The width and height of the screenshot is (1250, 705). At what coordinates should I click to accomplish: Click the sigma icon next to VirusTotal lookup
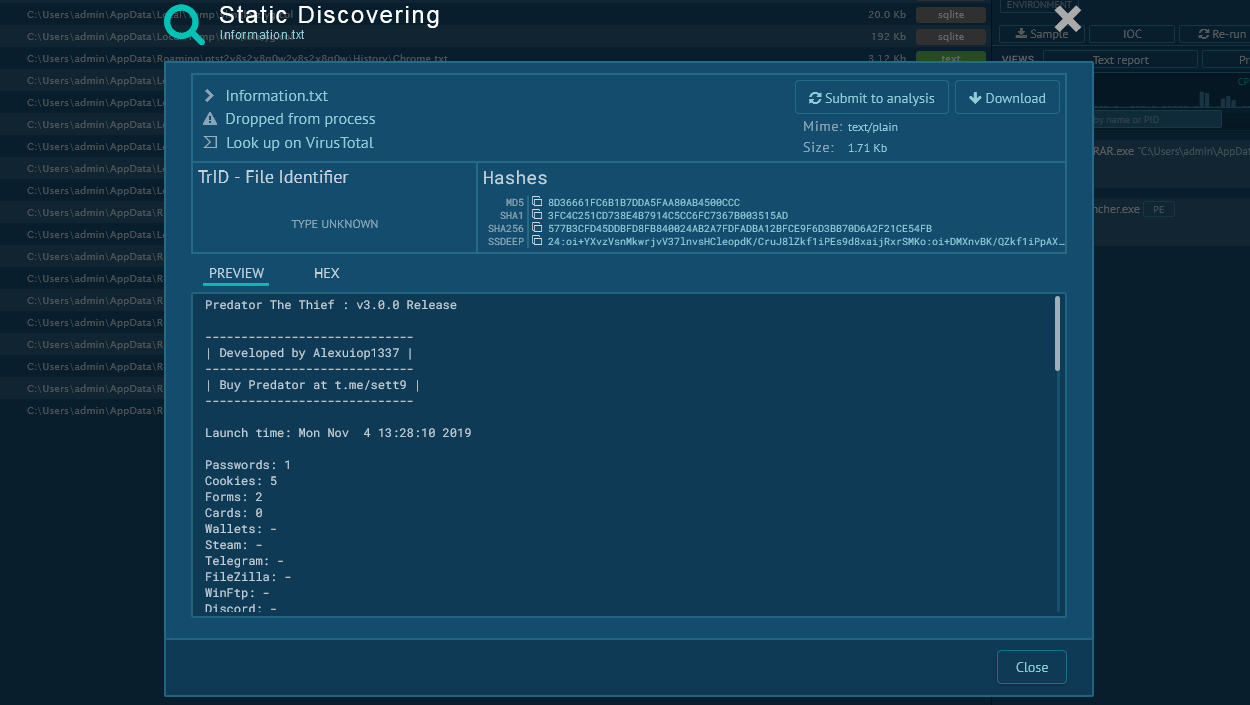210,143
